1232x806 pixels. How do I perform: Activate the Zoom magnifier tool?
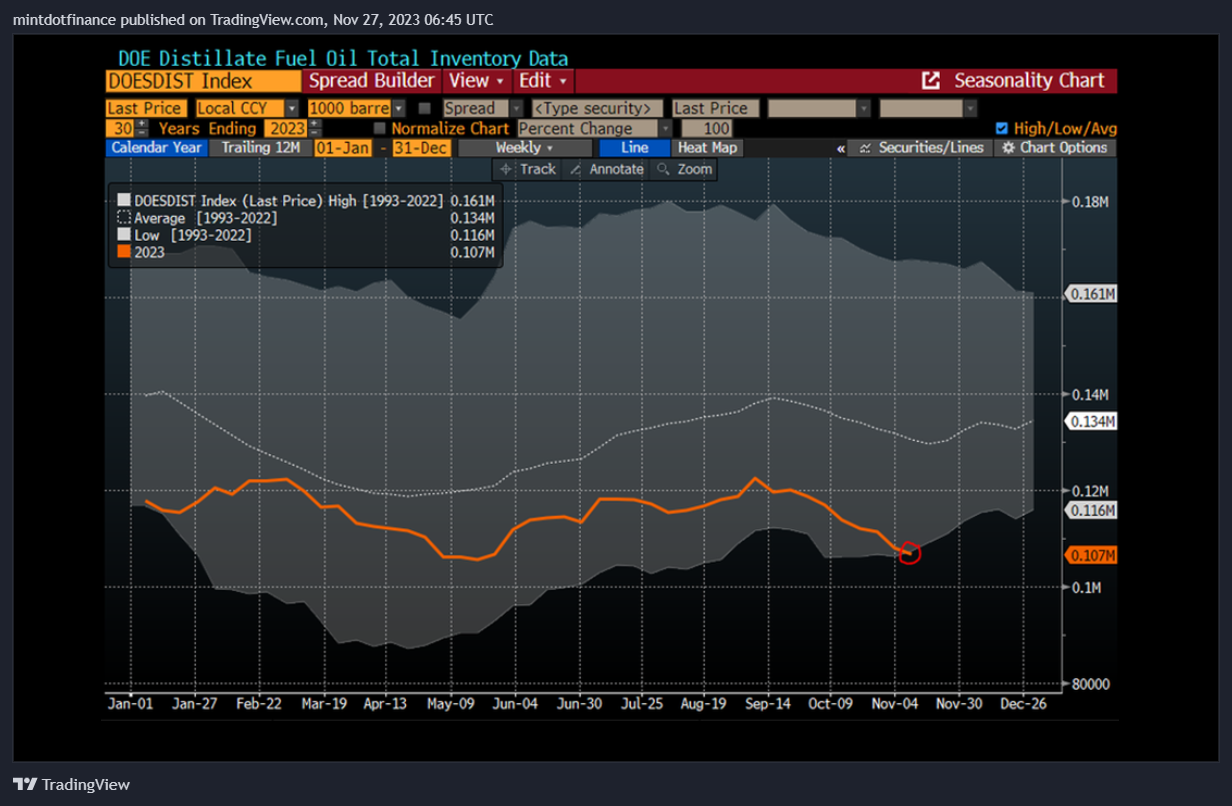[x=684, y=169]
